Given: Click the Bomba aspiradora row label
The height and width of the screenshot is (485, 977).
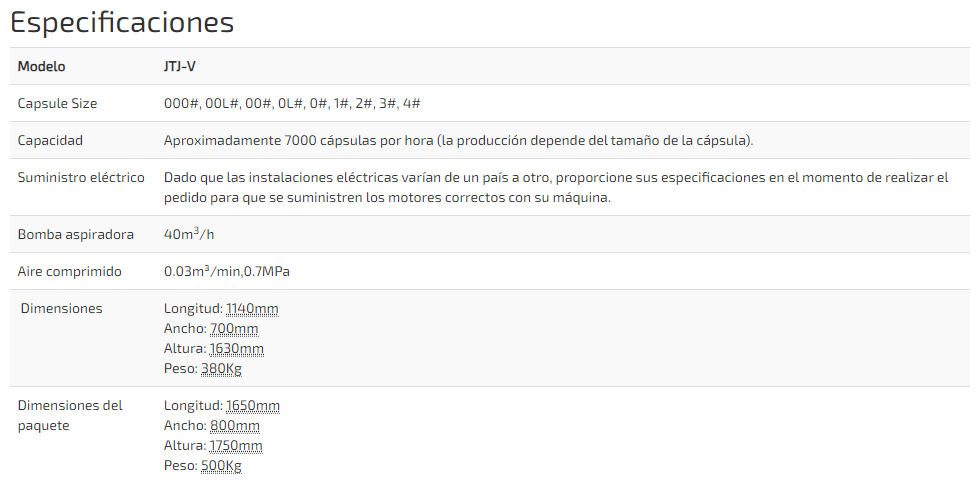Looking at the screenshot, I should [76, 235].
